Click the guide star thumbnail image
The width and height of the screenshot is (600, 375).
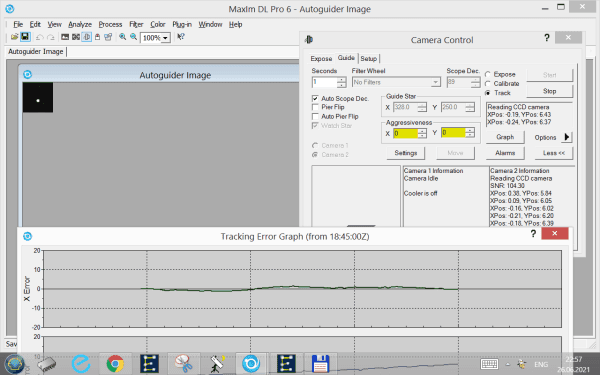(38, 97)
